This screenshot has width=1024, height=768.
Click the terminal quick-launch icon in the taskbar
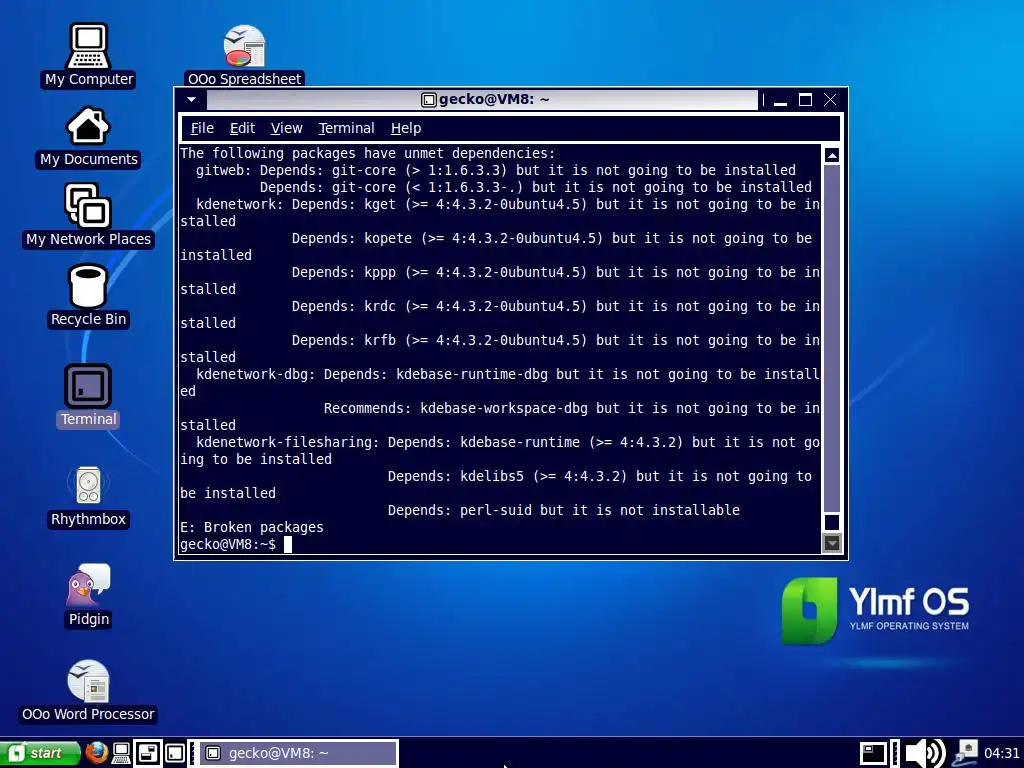(x=174, y=753)
